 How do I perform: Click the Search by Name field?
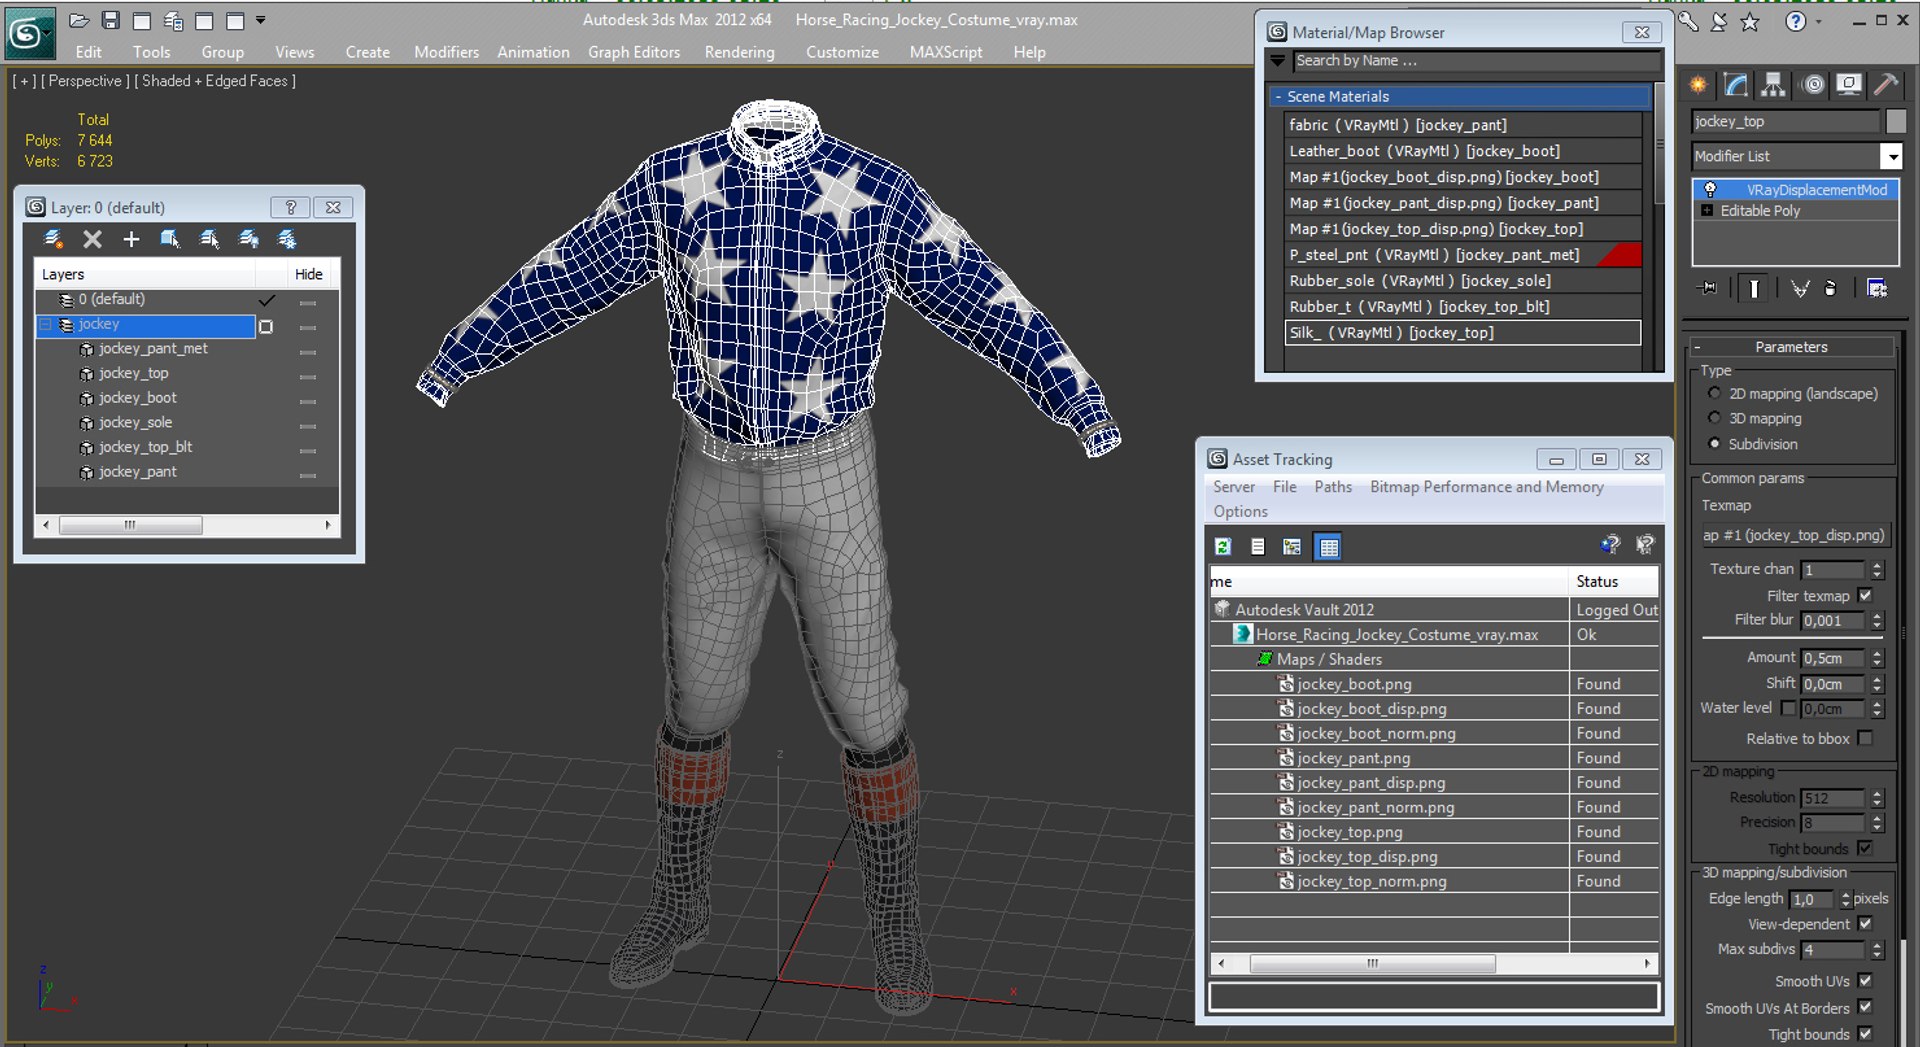[x=1476, y=61]
